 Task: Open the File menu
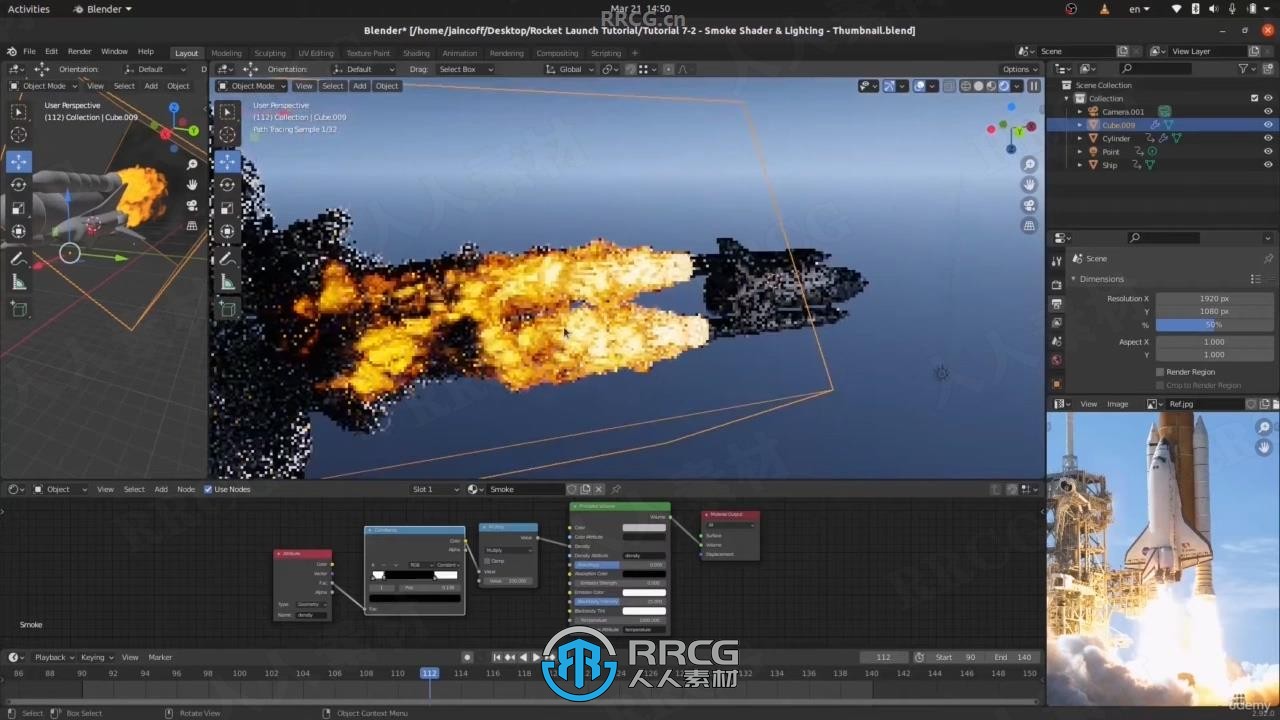point(29,51)
